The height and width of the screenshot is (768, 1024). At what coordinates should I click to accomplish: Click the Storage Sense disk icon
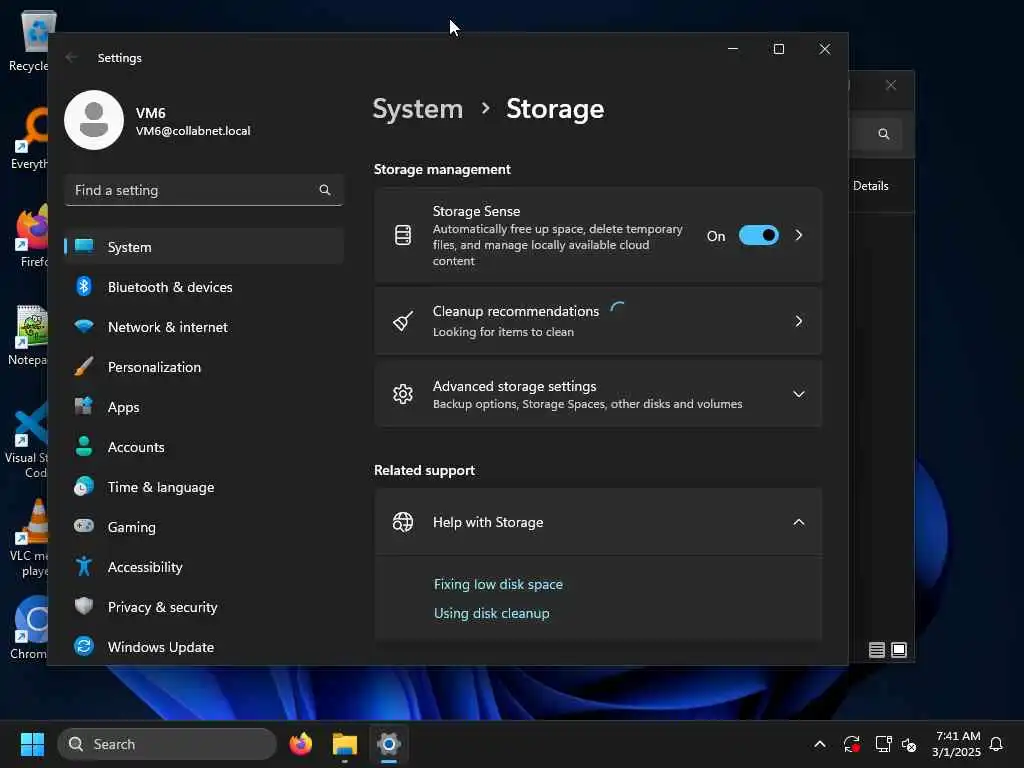click(403, 235)
